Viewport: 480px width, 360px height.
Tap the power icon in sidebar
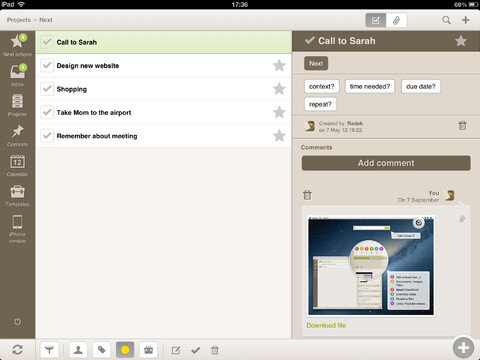coord(17,322)
